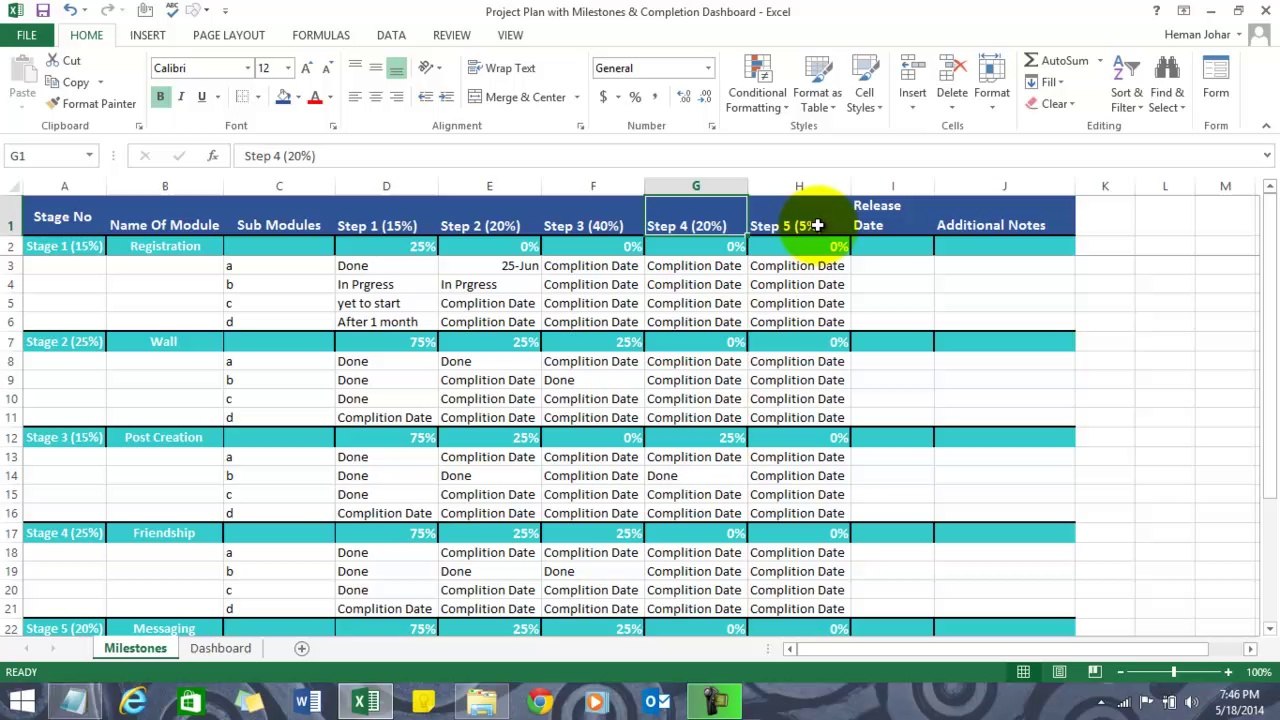Open the REVIEW tab
Image resolution: width=1280 pixels, height=720 pixels.
(x=452, y=35)
